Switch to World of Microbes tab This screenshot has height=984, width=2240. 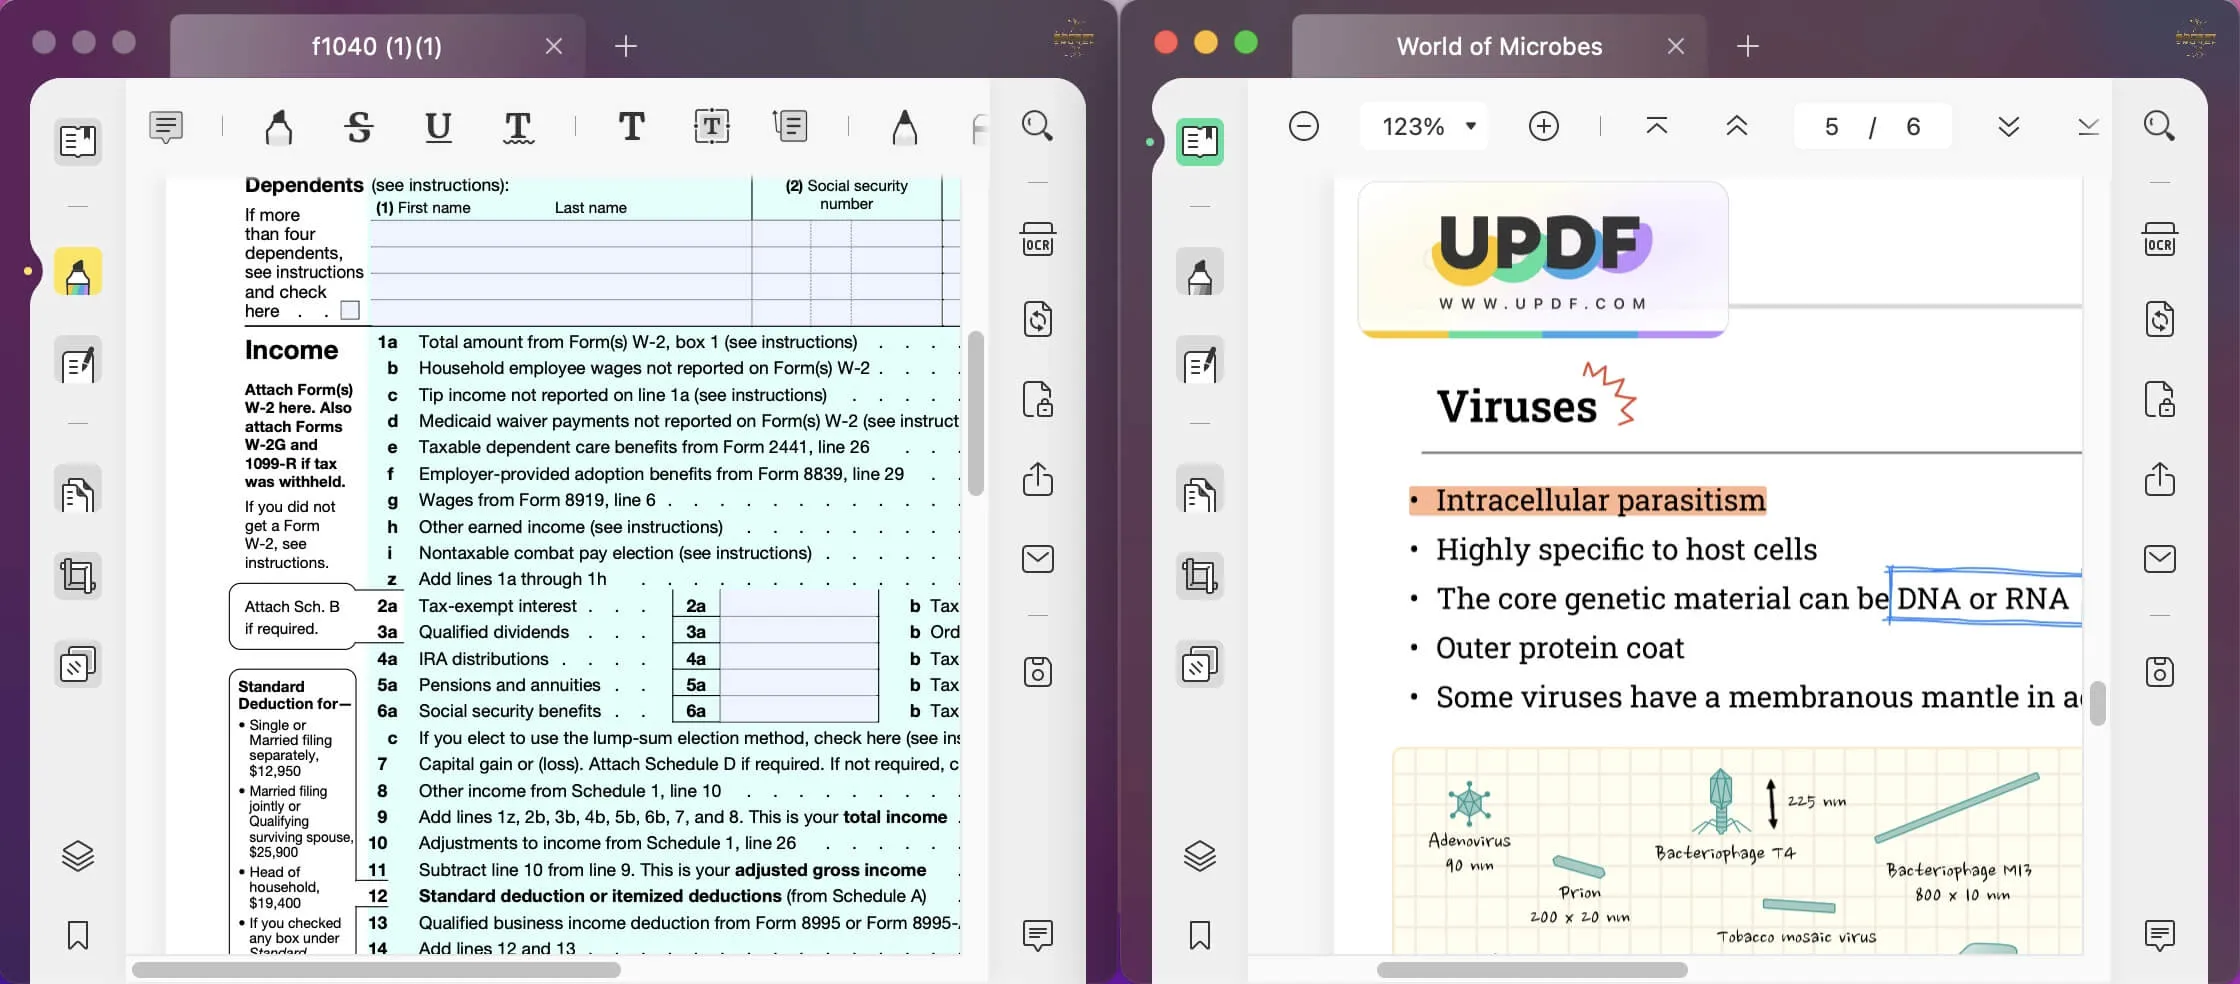1499,46
